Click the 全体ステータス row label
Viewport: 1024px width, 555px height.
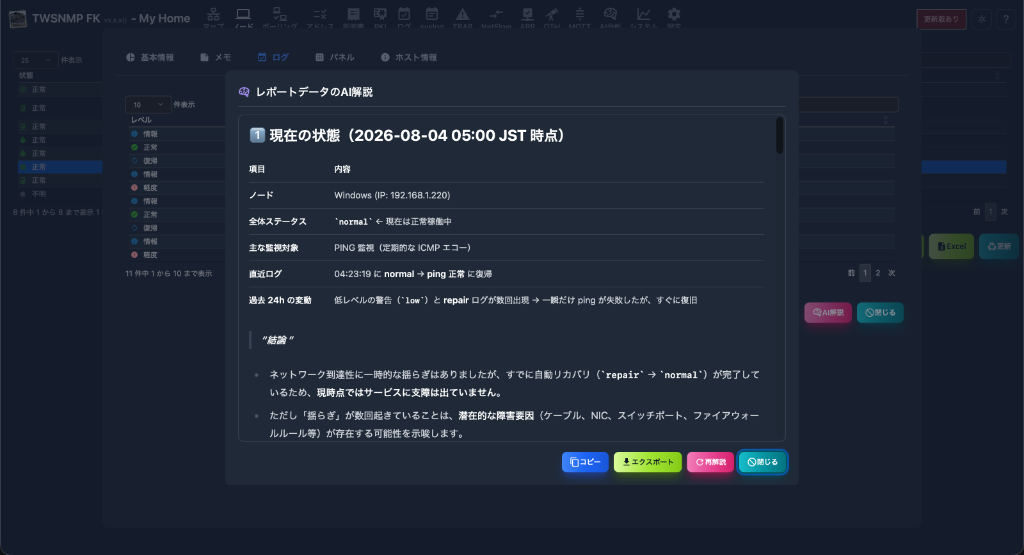[x=278, y=221]
